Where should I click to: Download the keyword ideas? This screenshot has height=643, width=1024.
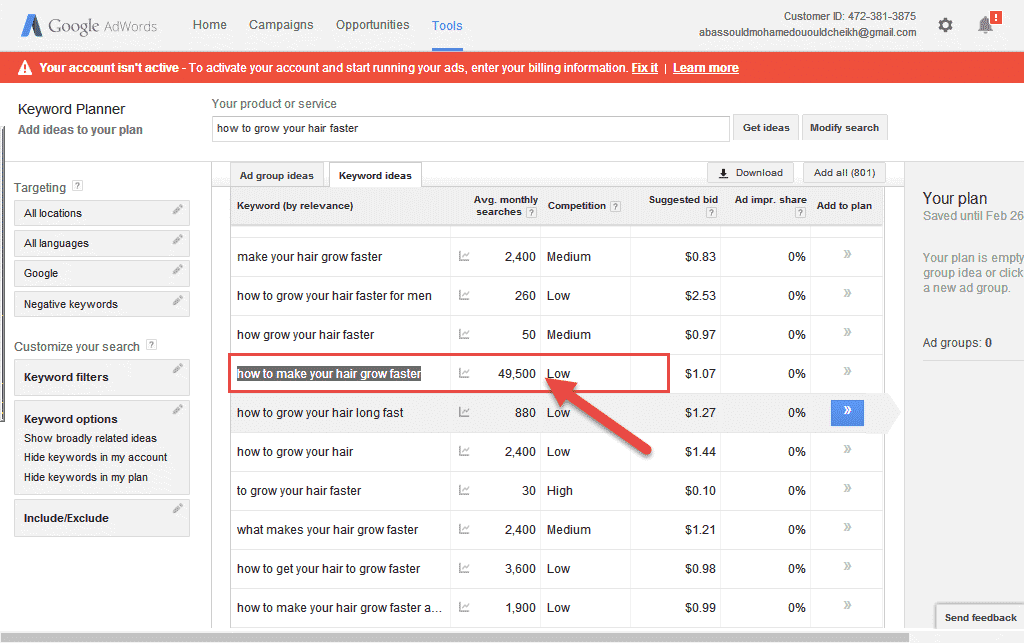pos(750,173)
